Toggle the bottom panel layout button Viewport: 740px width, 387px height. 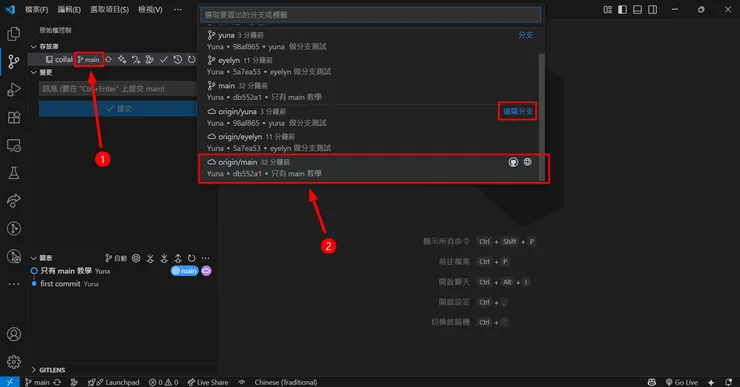[638, 9]
